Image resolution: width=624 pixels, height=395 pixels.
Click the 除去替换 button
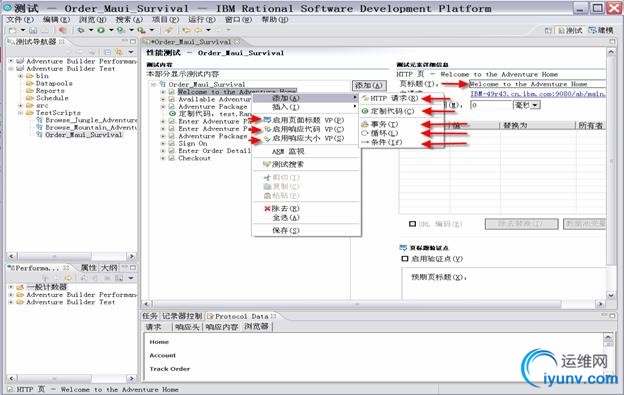click(x=521, y=224)
